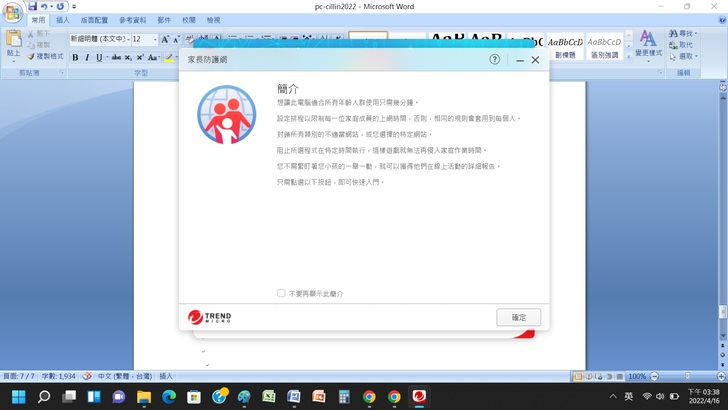This screenshot has height=410, width=728.
Task: Expand underline style dropdown arrow
Action: click(x=107, y=58)
